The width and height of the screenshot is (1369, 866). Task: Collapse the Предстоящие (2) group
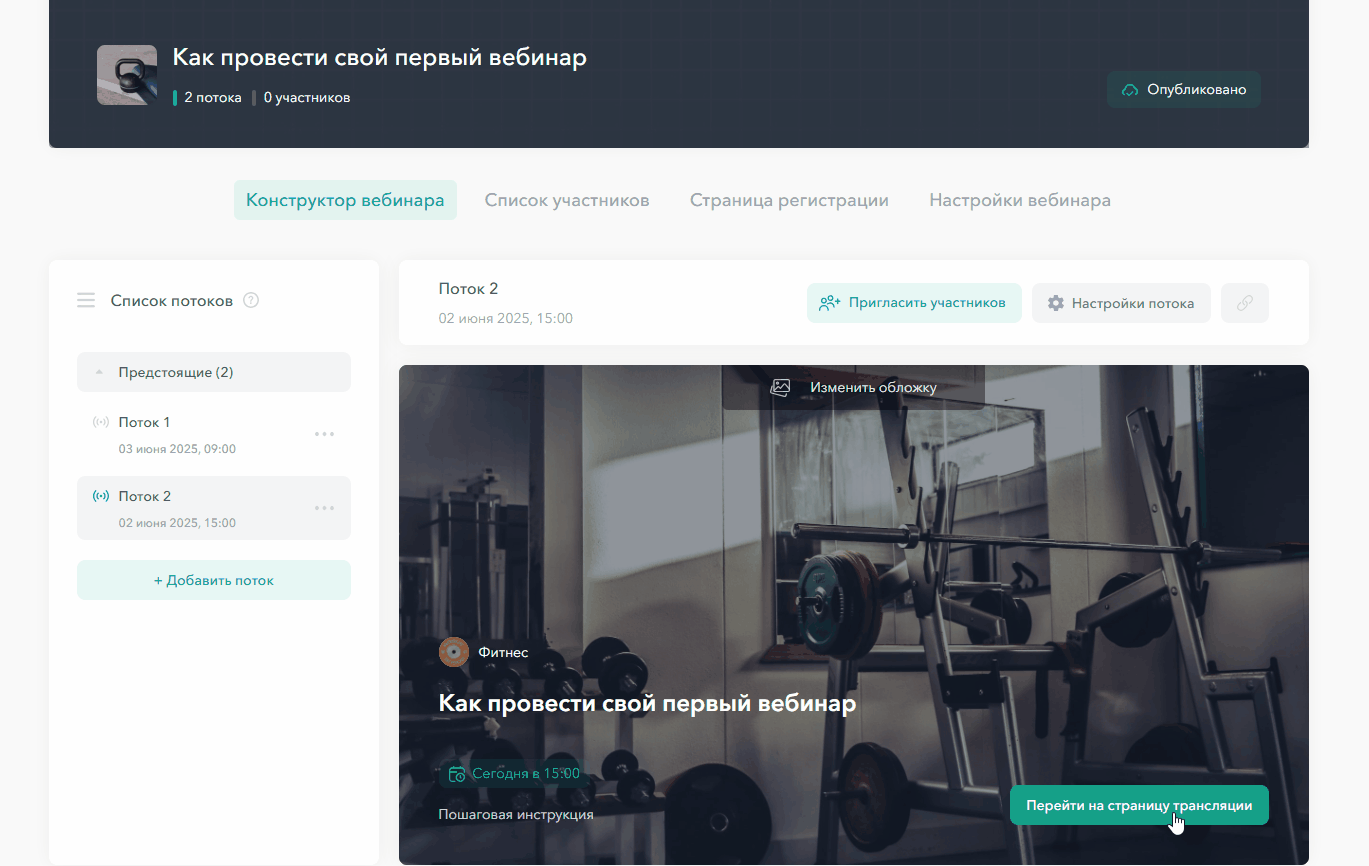click(214, 372)
